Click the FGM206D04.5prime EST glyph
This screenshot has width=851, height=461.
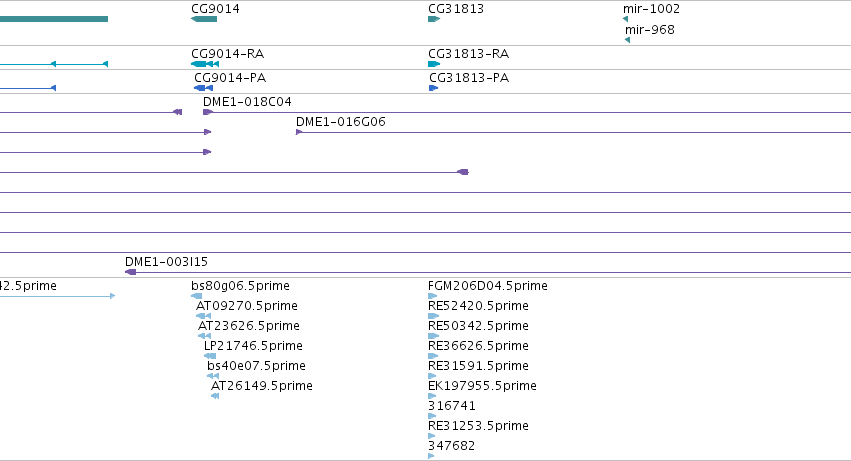click(x=433, y=296)
